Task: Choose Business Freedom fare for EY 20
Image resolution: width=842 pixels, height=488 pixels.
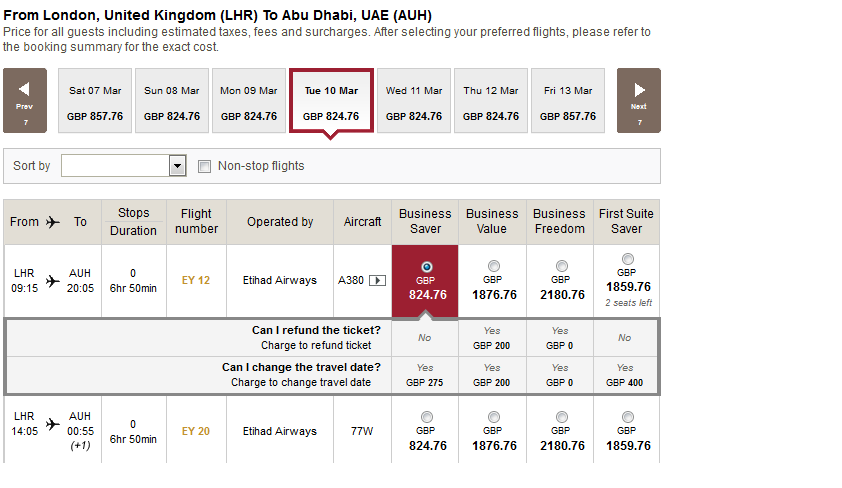Action: [x=562, y=417]
